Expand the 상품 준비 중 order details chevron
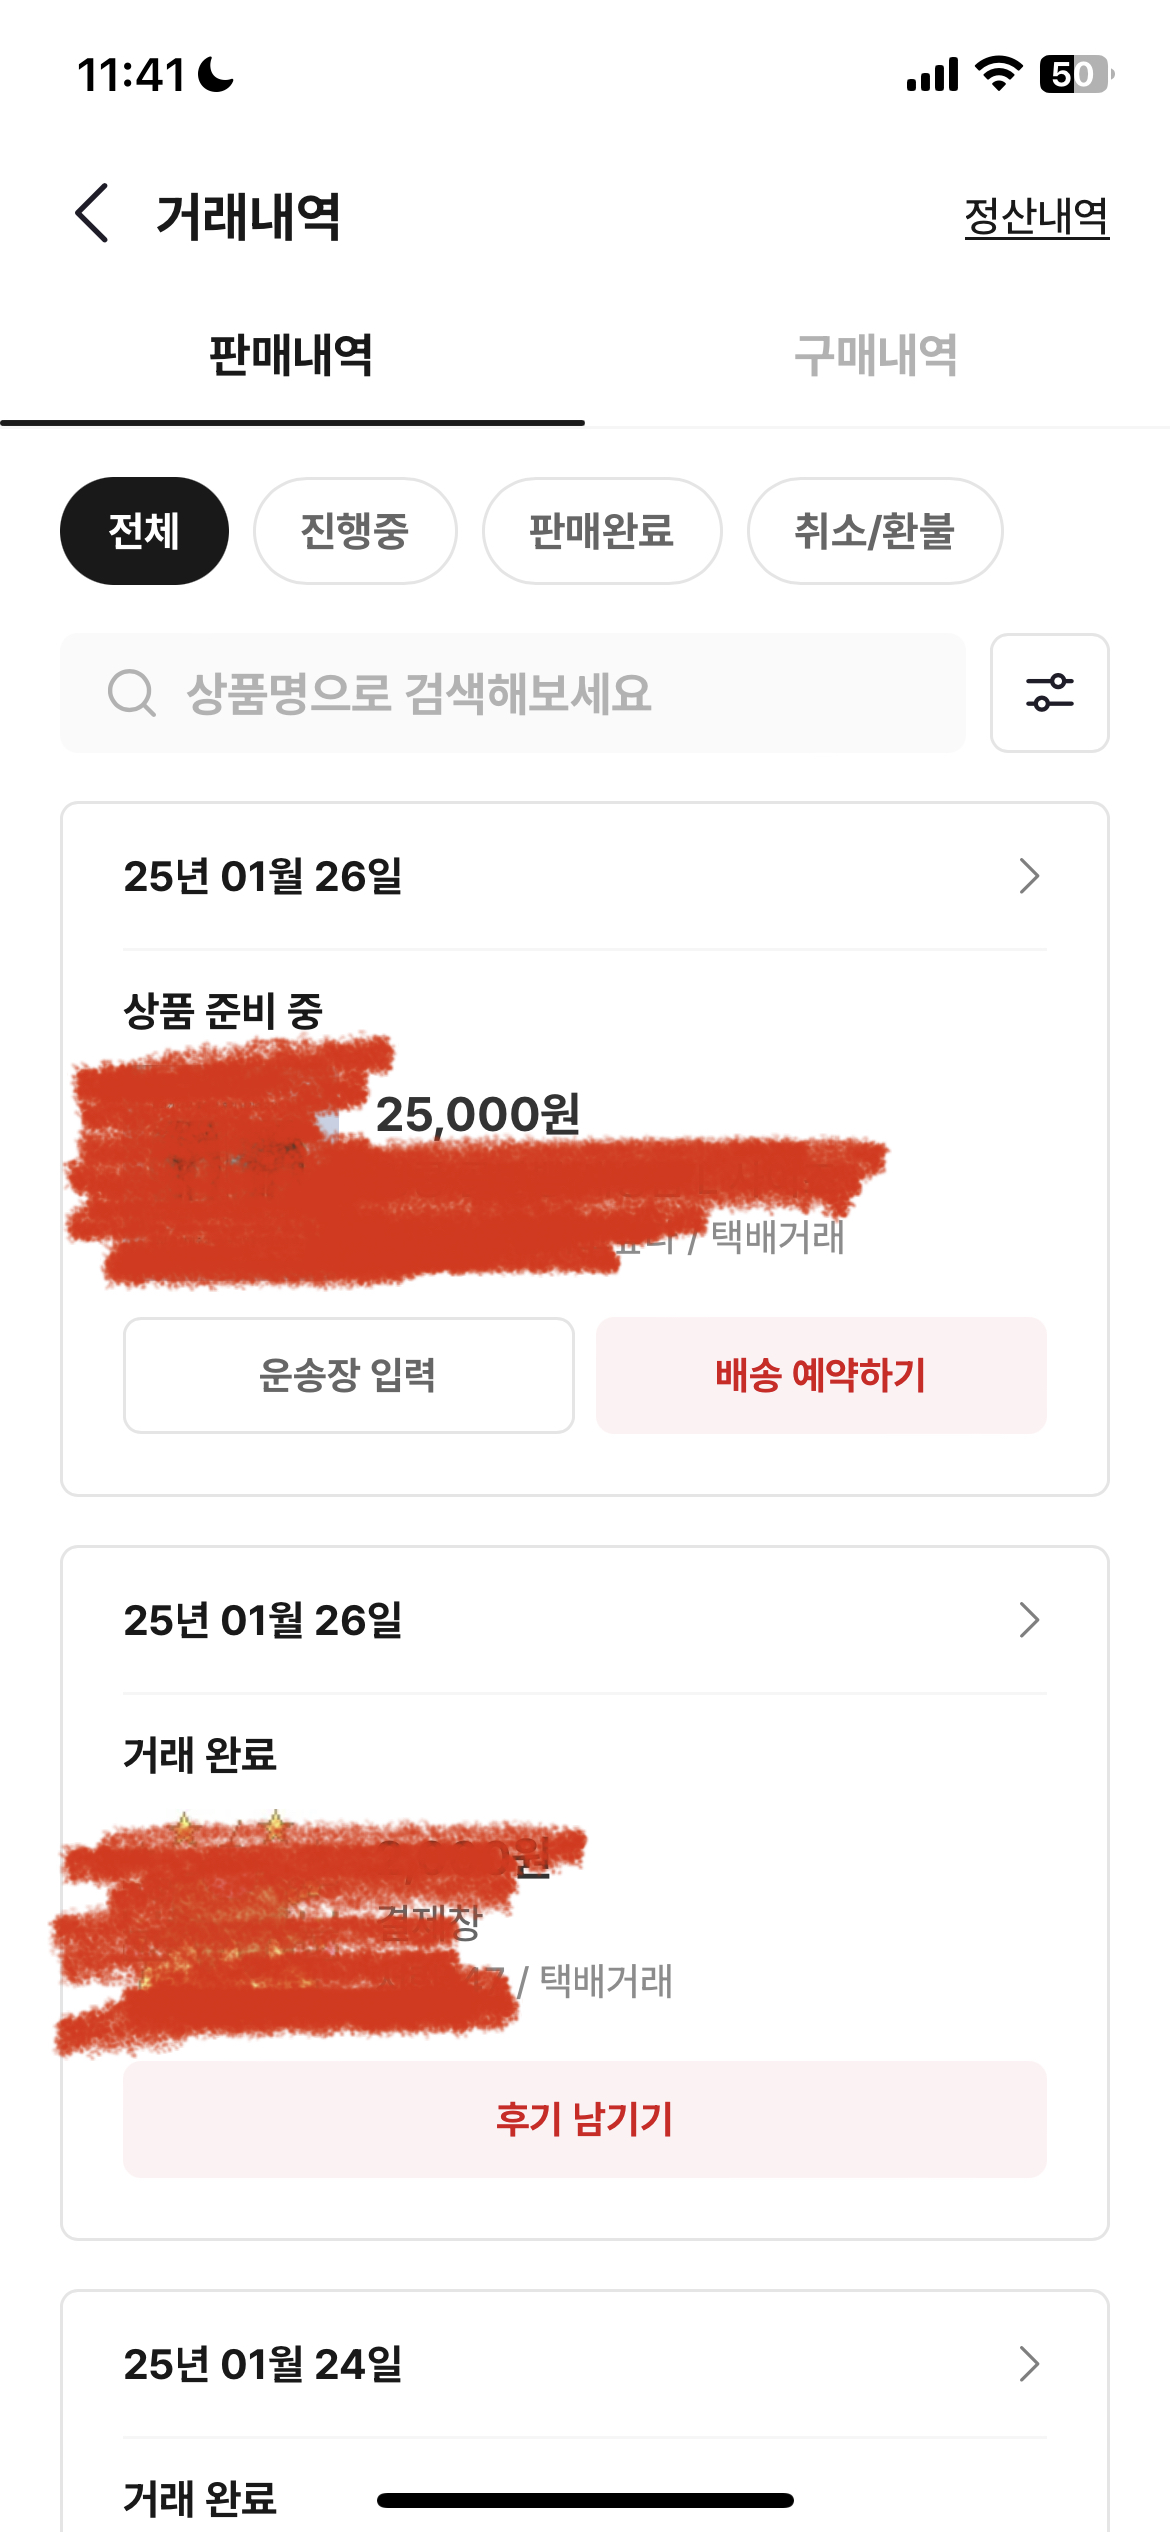Screen dimensions: 1170x2532 tap(1029, 876)
